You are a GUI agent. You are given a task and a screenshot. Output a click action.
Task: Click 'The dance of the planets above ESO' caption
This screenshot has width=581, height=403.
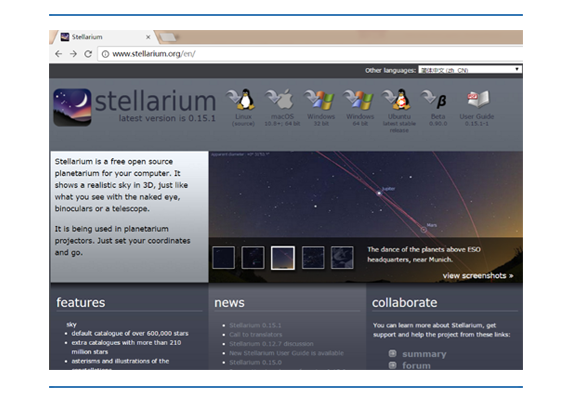tap(424, 249)
